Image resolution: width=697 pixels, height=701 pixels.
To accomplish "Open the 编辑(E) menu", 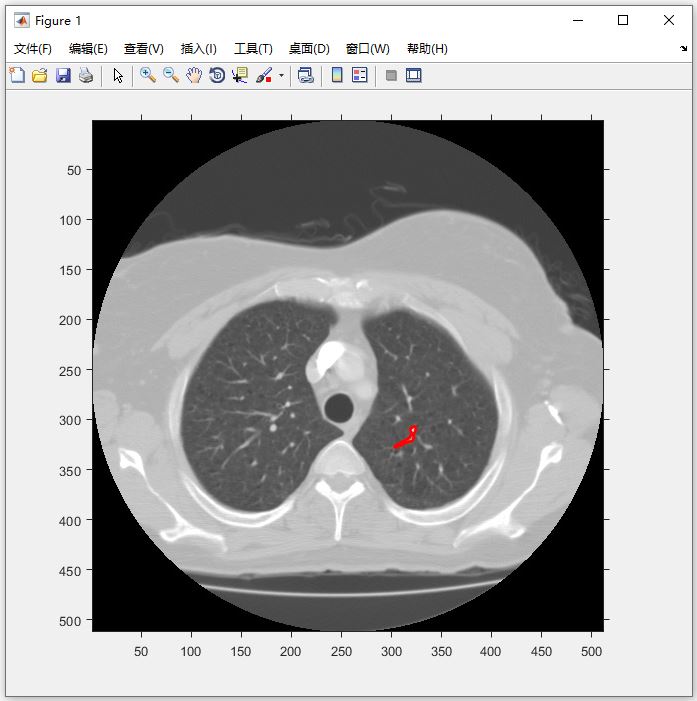I will click(x=88, y=48).
